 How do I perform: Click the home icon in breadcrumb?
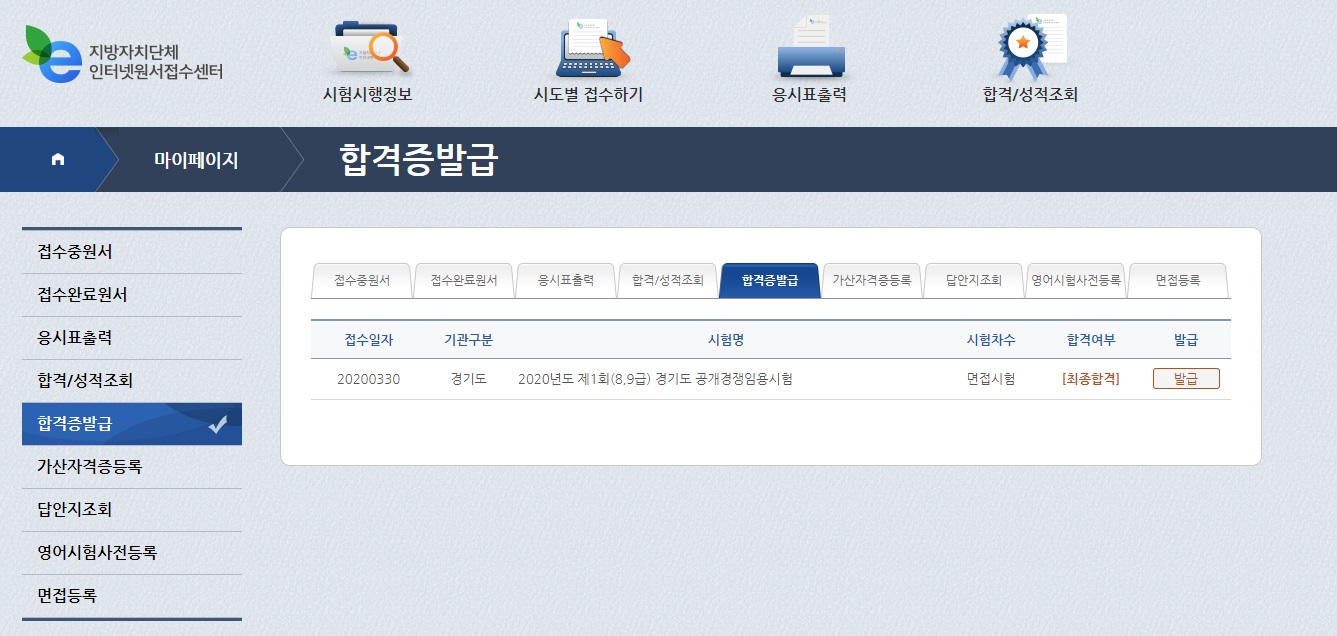coord(58,160)
